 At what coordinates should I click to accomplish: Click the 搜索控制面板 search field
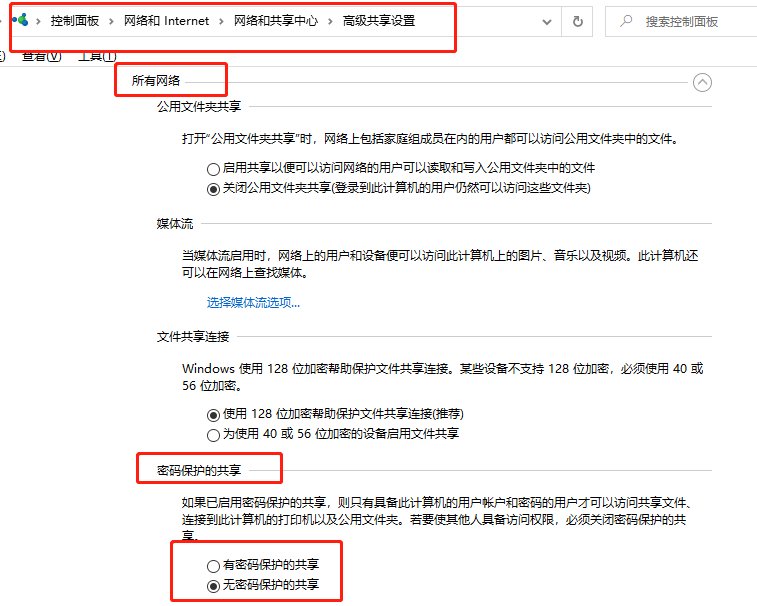point(690,21)
